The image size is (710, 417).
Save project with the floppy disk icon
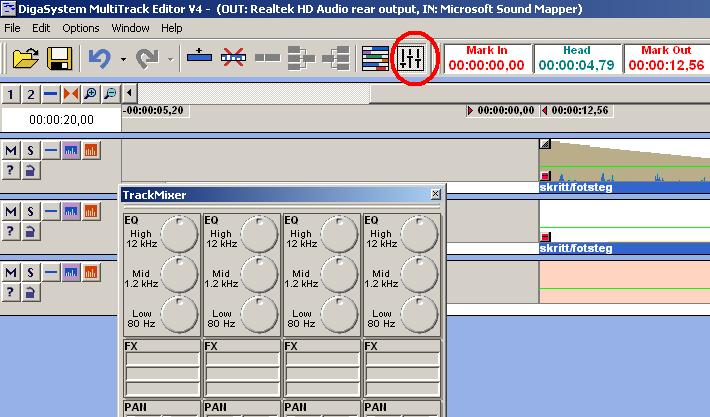pos(60,58)
